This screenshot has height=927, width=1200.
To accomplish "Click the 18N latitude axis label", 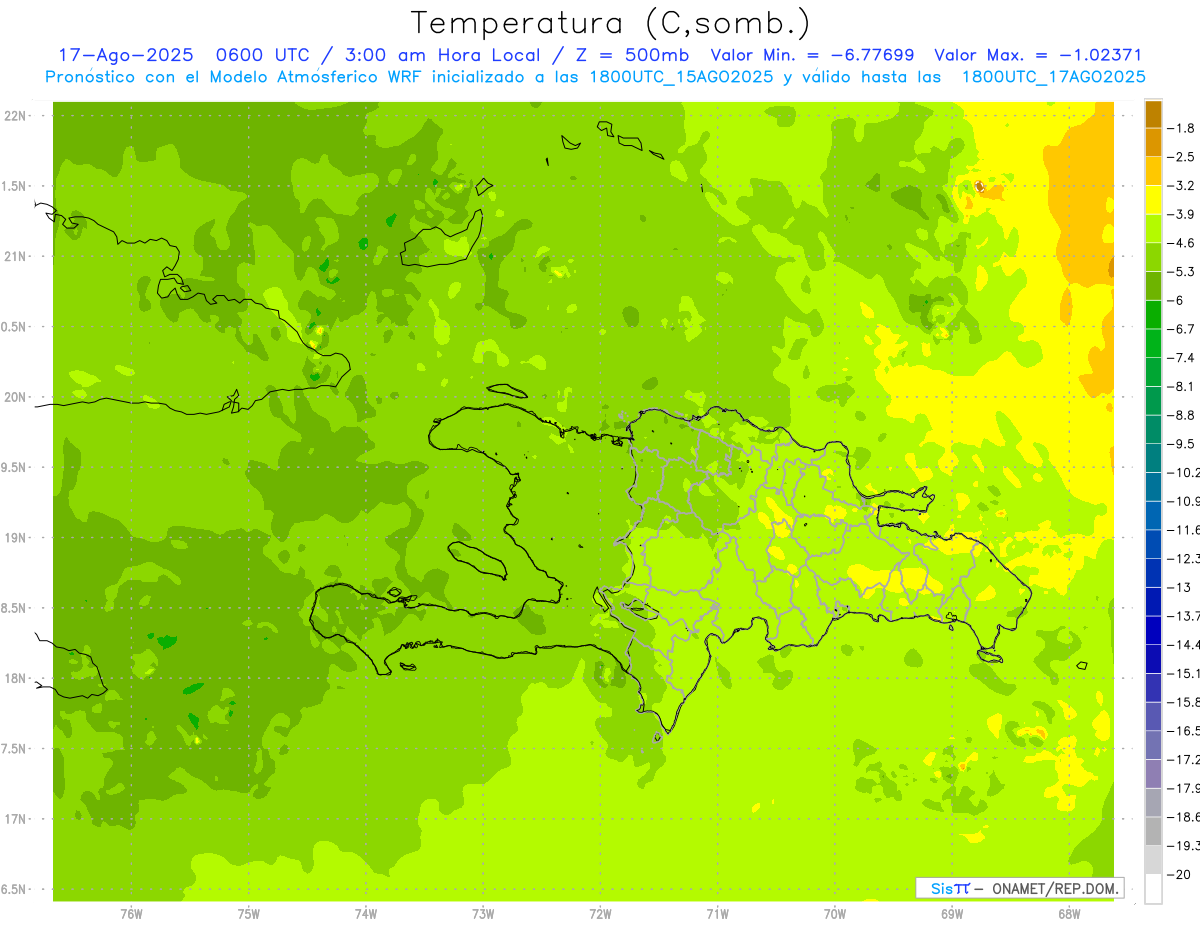I will click(15, 678).
